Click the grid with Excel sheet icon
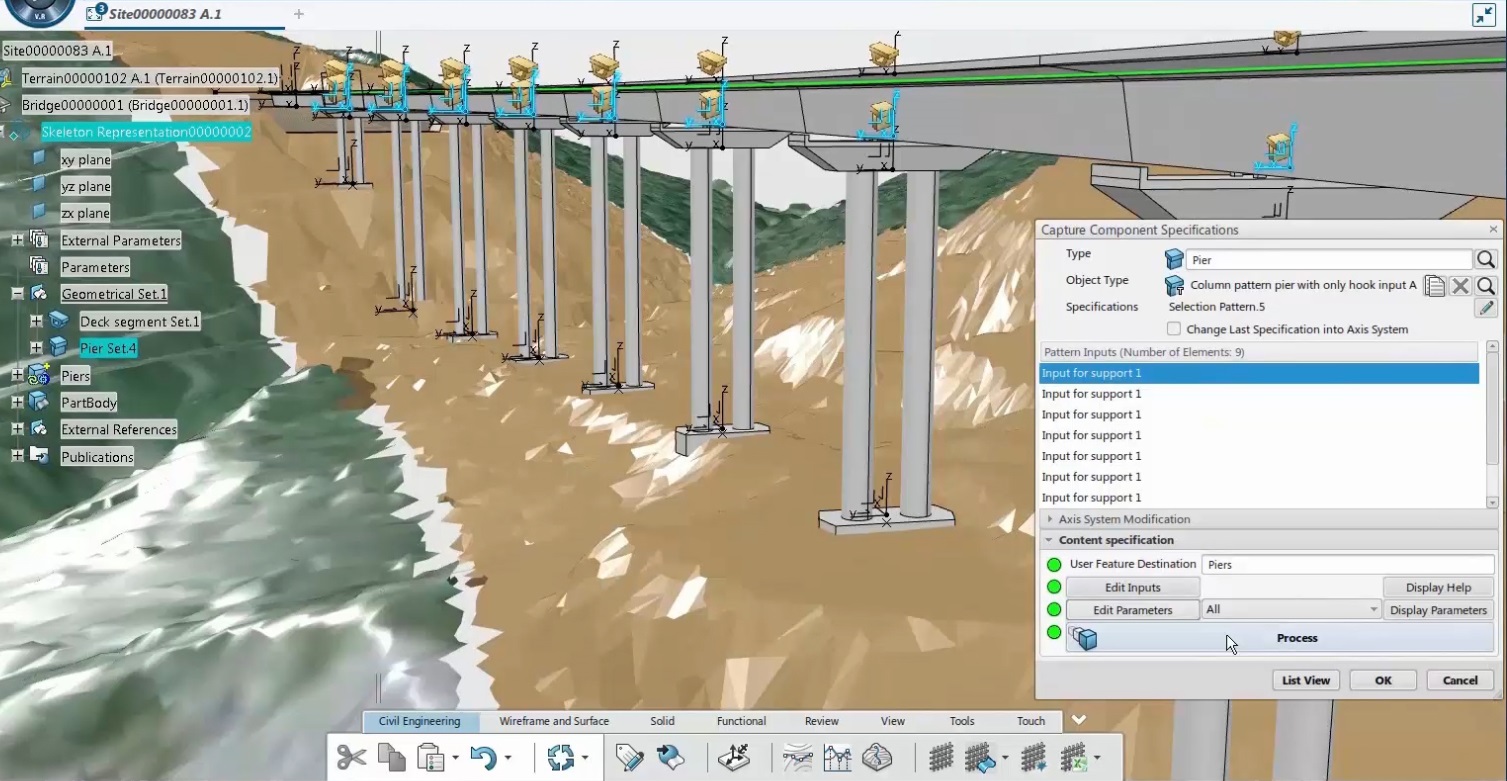 (x=1074, y=757)
